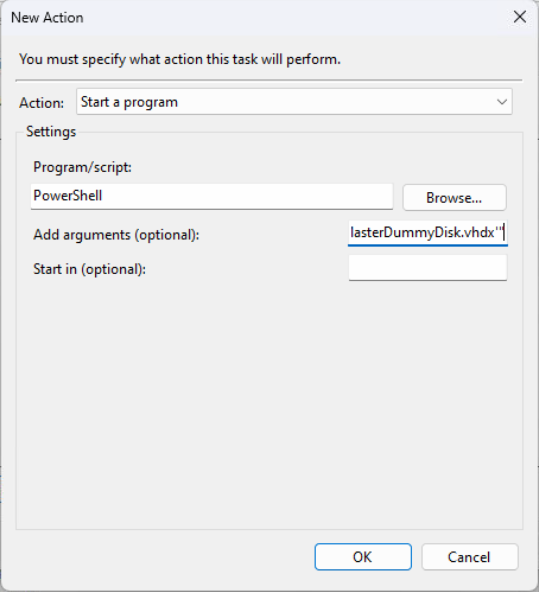Click the Start in (optional): label

coord(89,269)
